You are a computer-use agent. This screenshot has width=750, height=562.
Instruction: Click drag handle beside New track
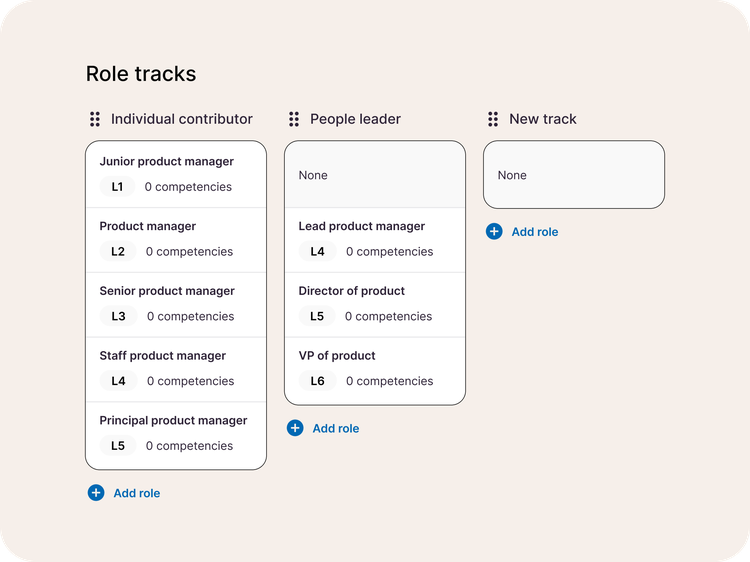(493, 119)
